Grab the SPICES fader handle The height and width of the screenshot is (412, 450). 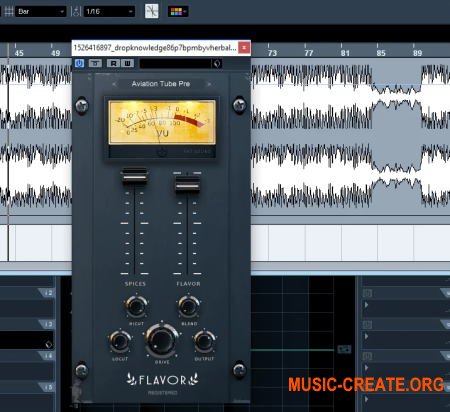134,175
